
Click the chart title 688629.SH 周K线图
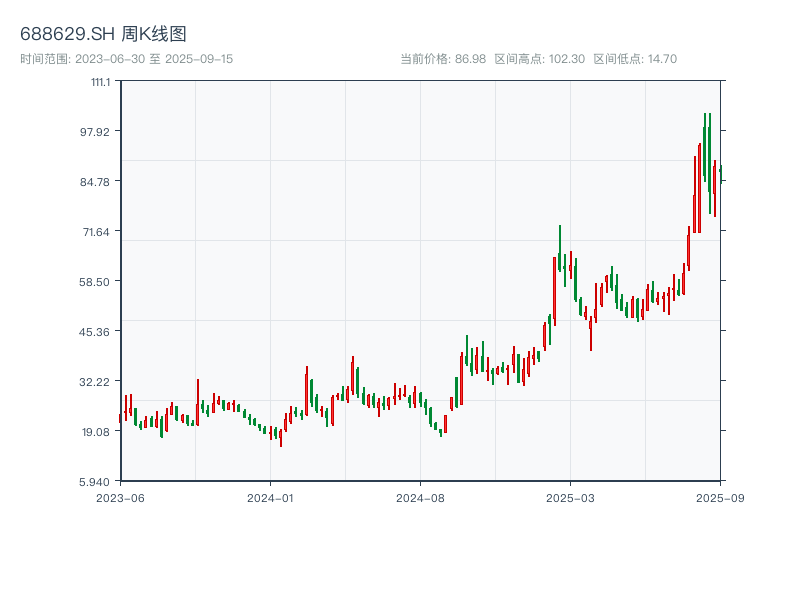103,34
